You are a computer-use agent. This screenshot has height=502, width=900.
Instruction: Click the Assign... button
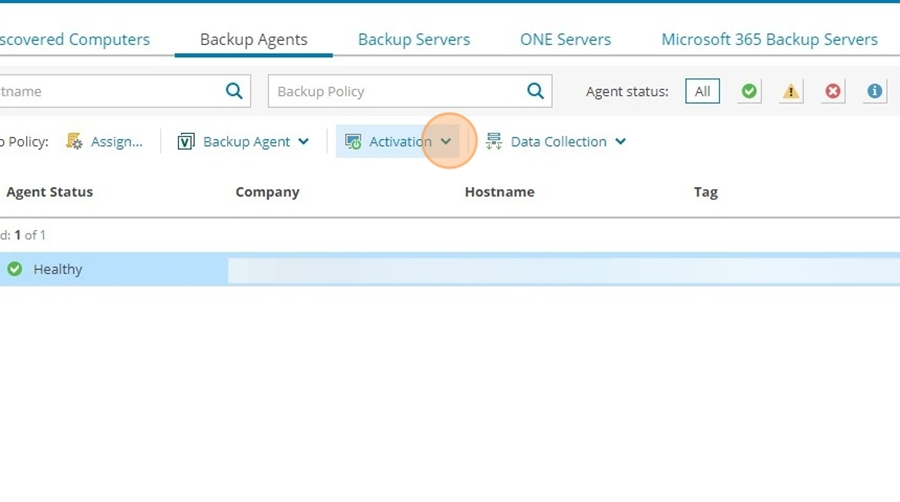117,142
